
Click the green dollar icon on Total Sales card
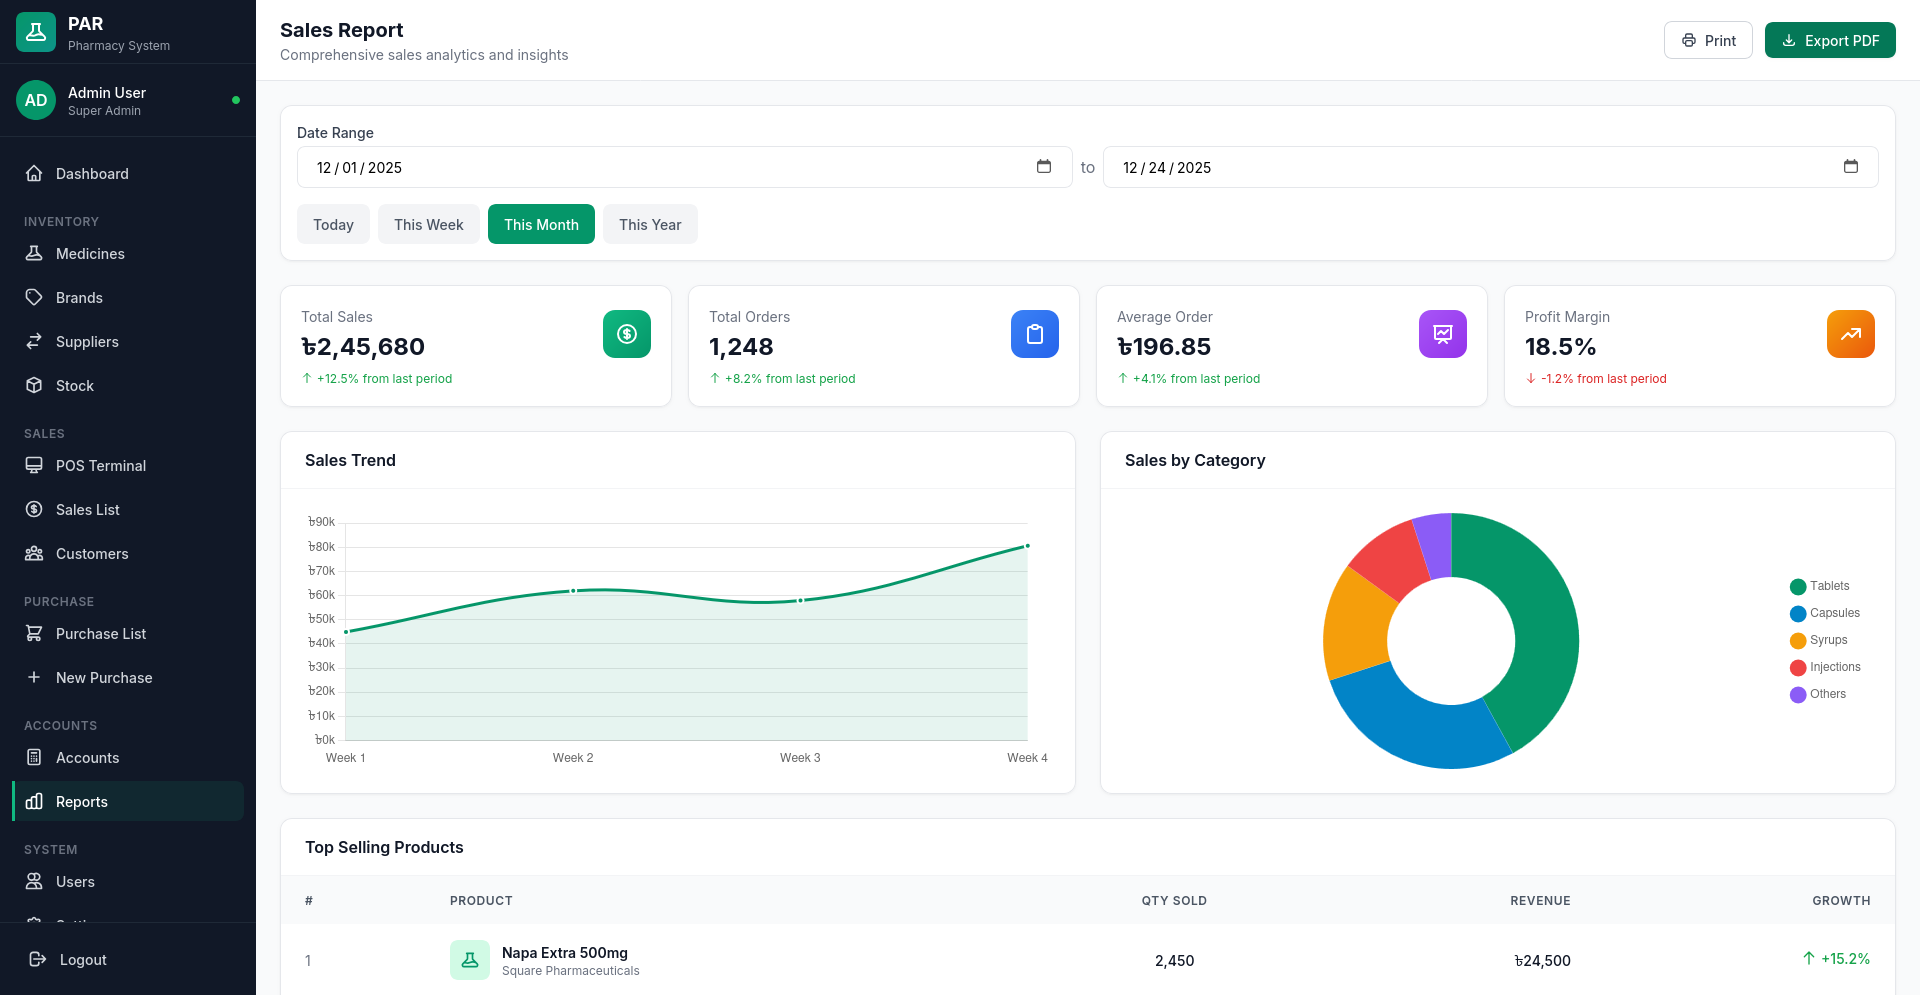coord(626,334)
